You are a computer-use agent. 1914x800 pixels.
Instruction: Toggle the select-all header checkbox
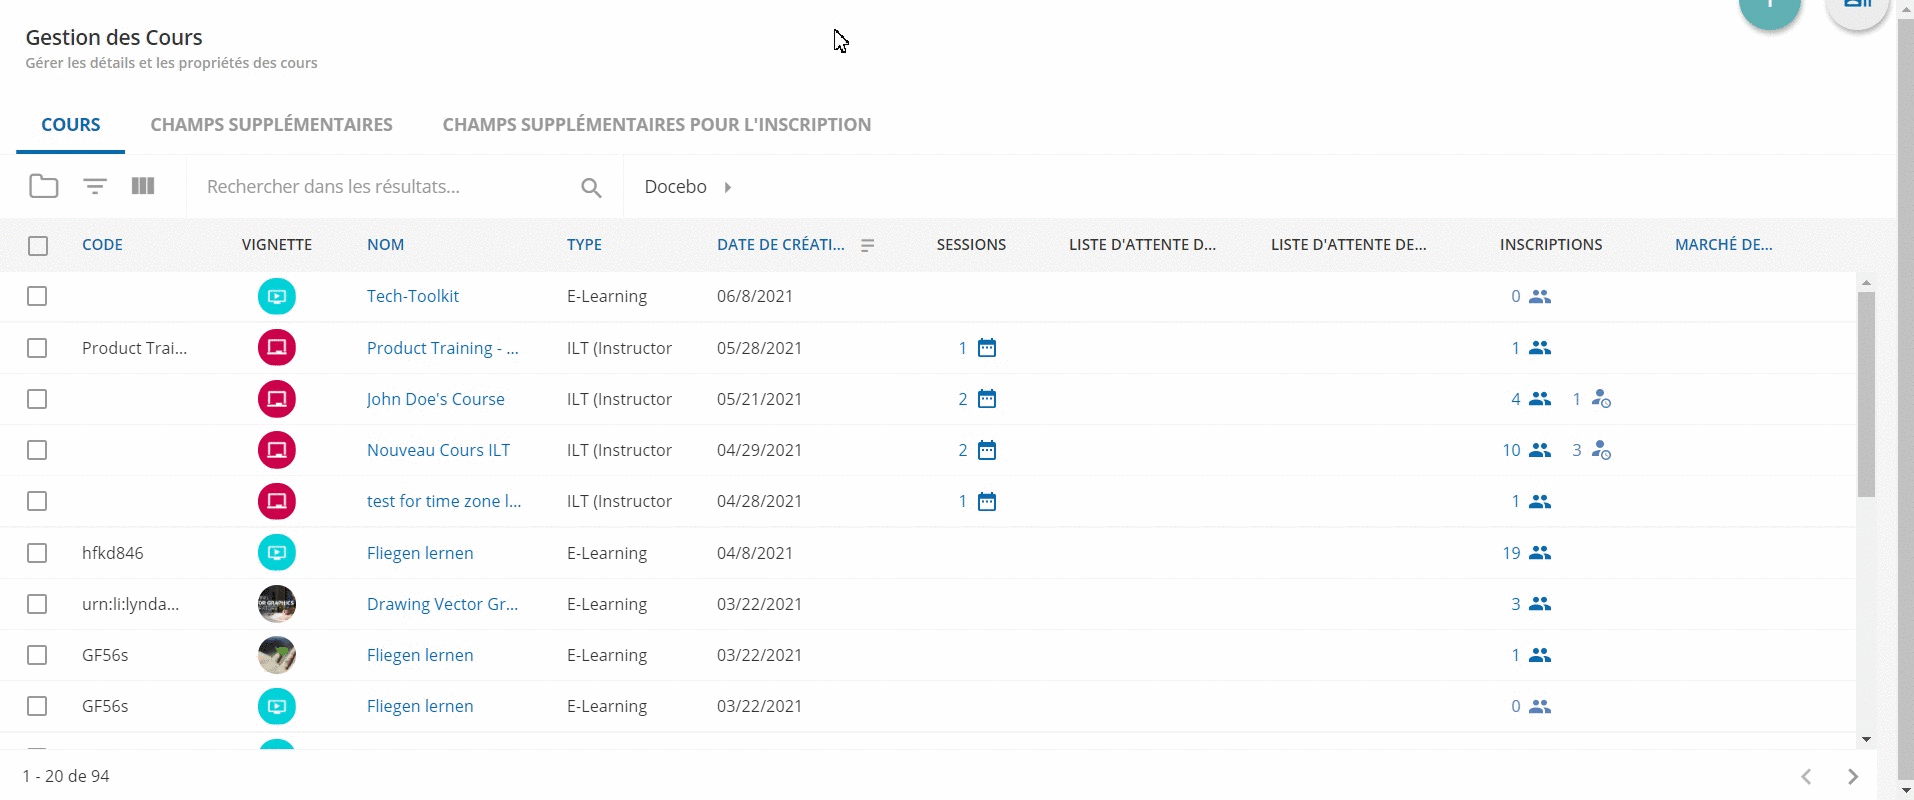coord(38,246)
